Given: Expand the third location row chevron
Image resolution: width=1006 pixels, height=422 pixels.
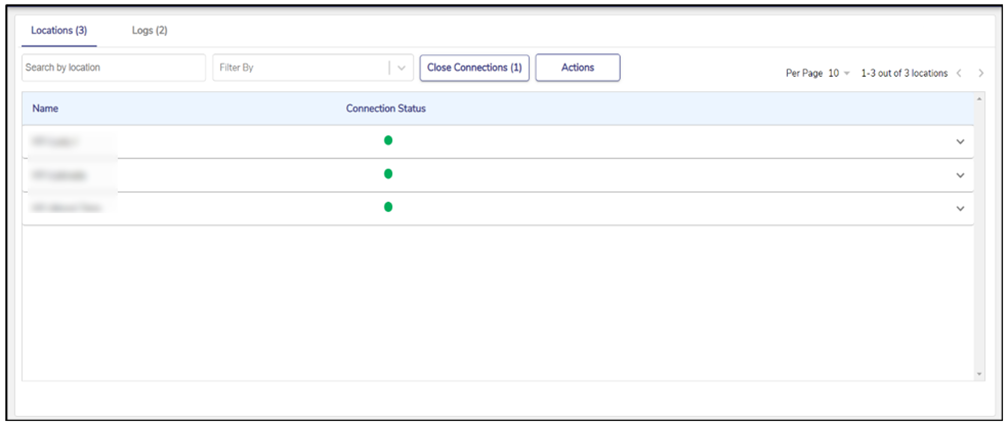Looking at the screenshot, I should [x=960, y=208].
